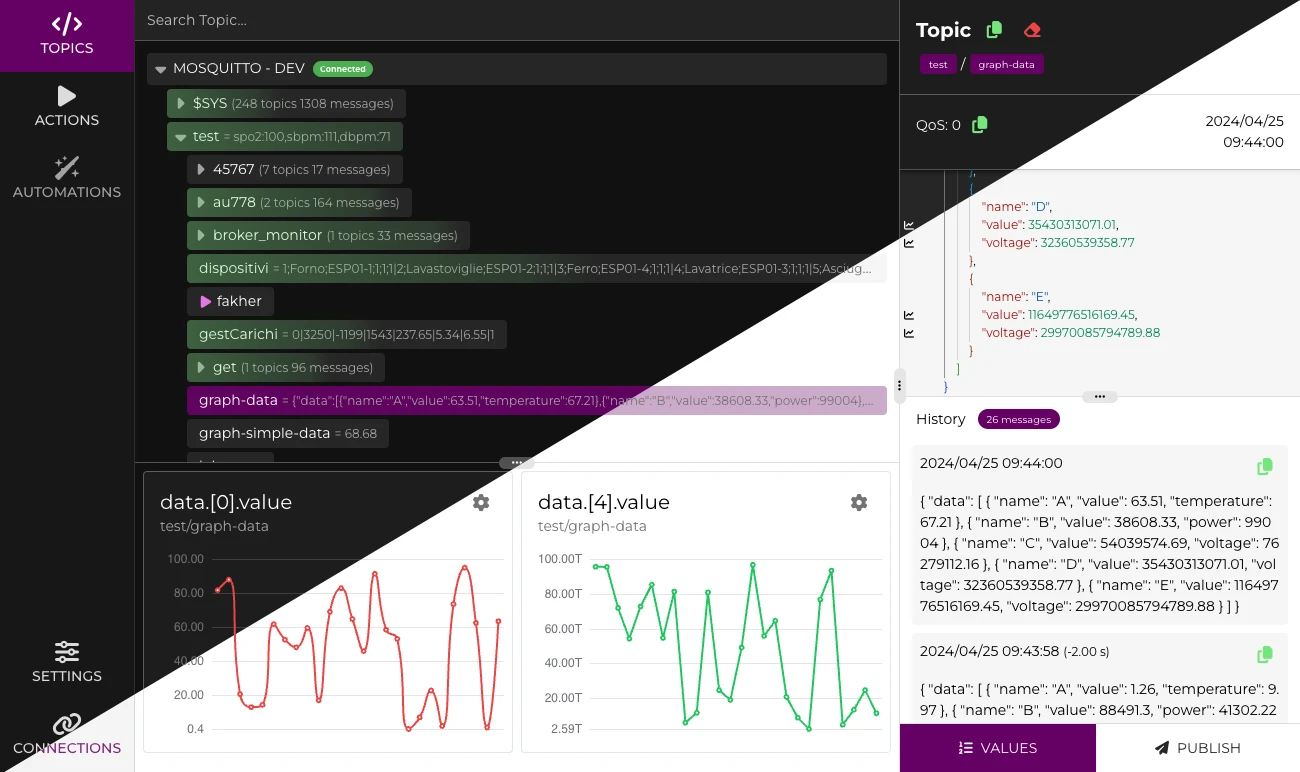This screenshot has width=1300, height=772.
Task: Expand the broker_monitor topic node
Action: click(x=201, y=236)
